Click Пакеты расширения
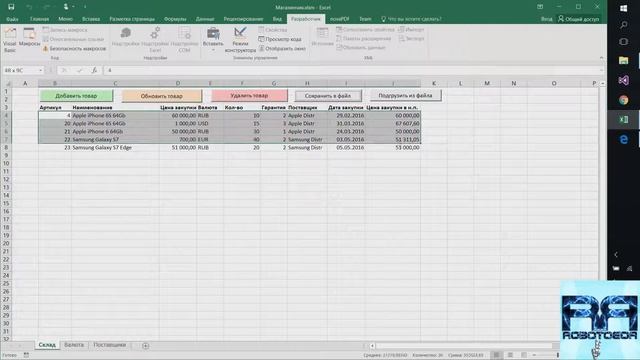This screenshot has width=640, height=360. pyautogui.click(x=364, y=39)
